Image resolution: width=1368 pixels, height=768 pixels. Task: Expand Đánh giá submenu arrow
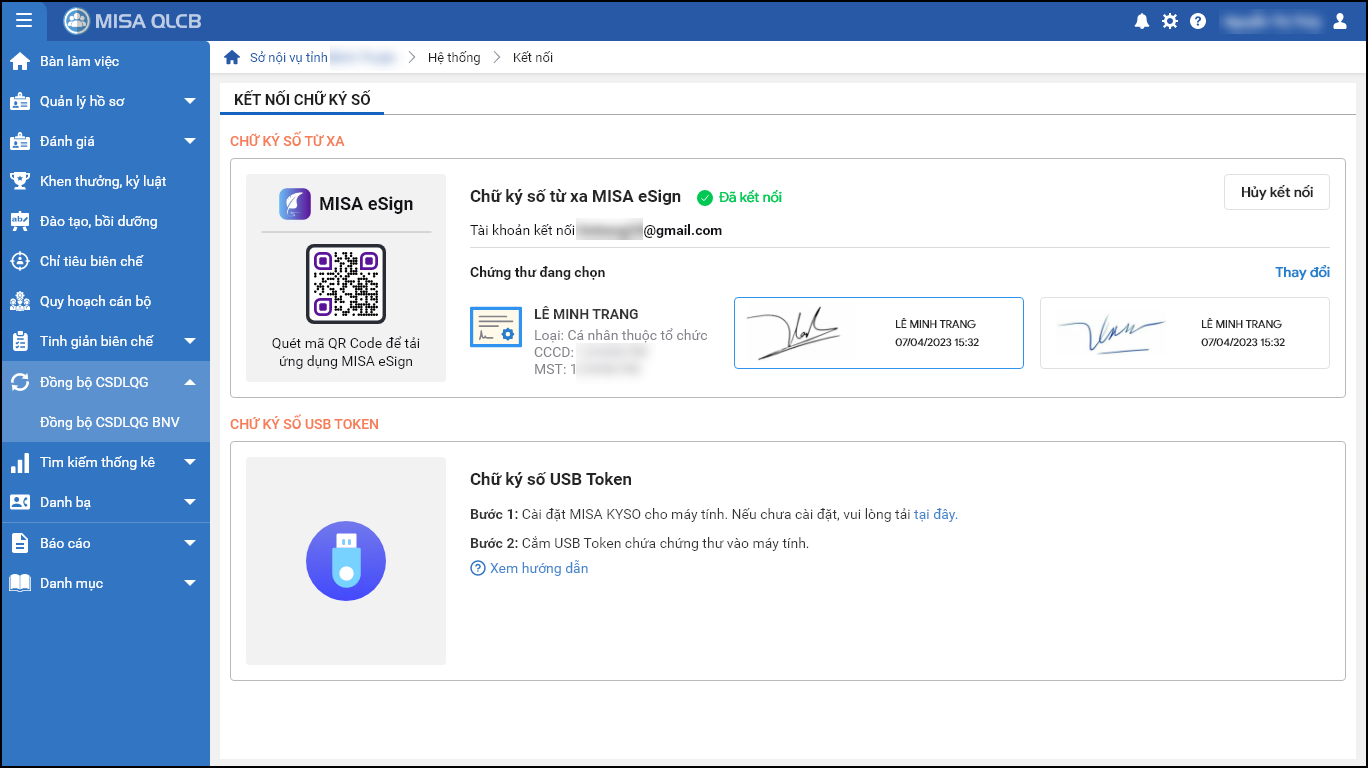(190, 141)
